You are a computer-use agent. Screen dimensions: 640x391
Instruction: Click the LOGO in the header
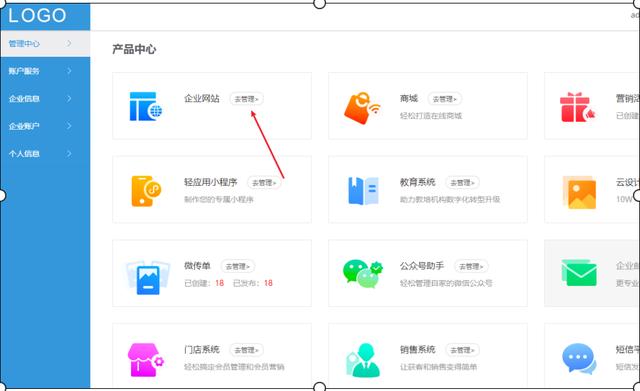click(37, 16)
